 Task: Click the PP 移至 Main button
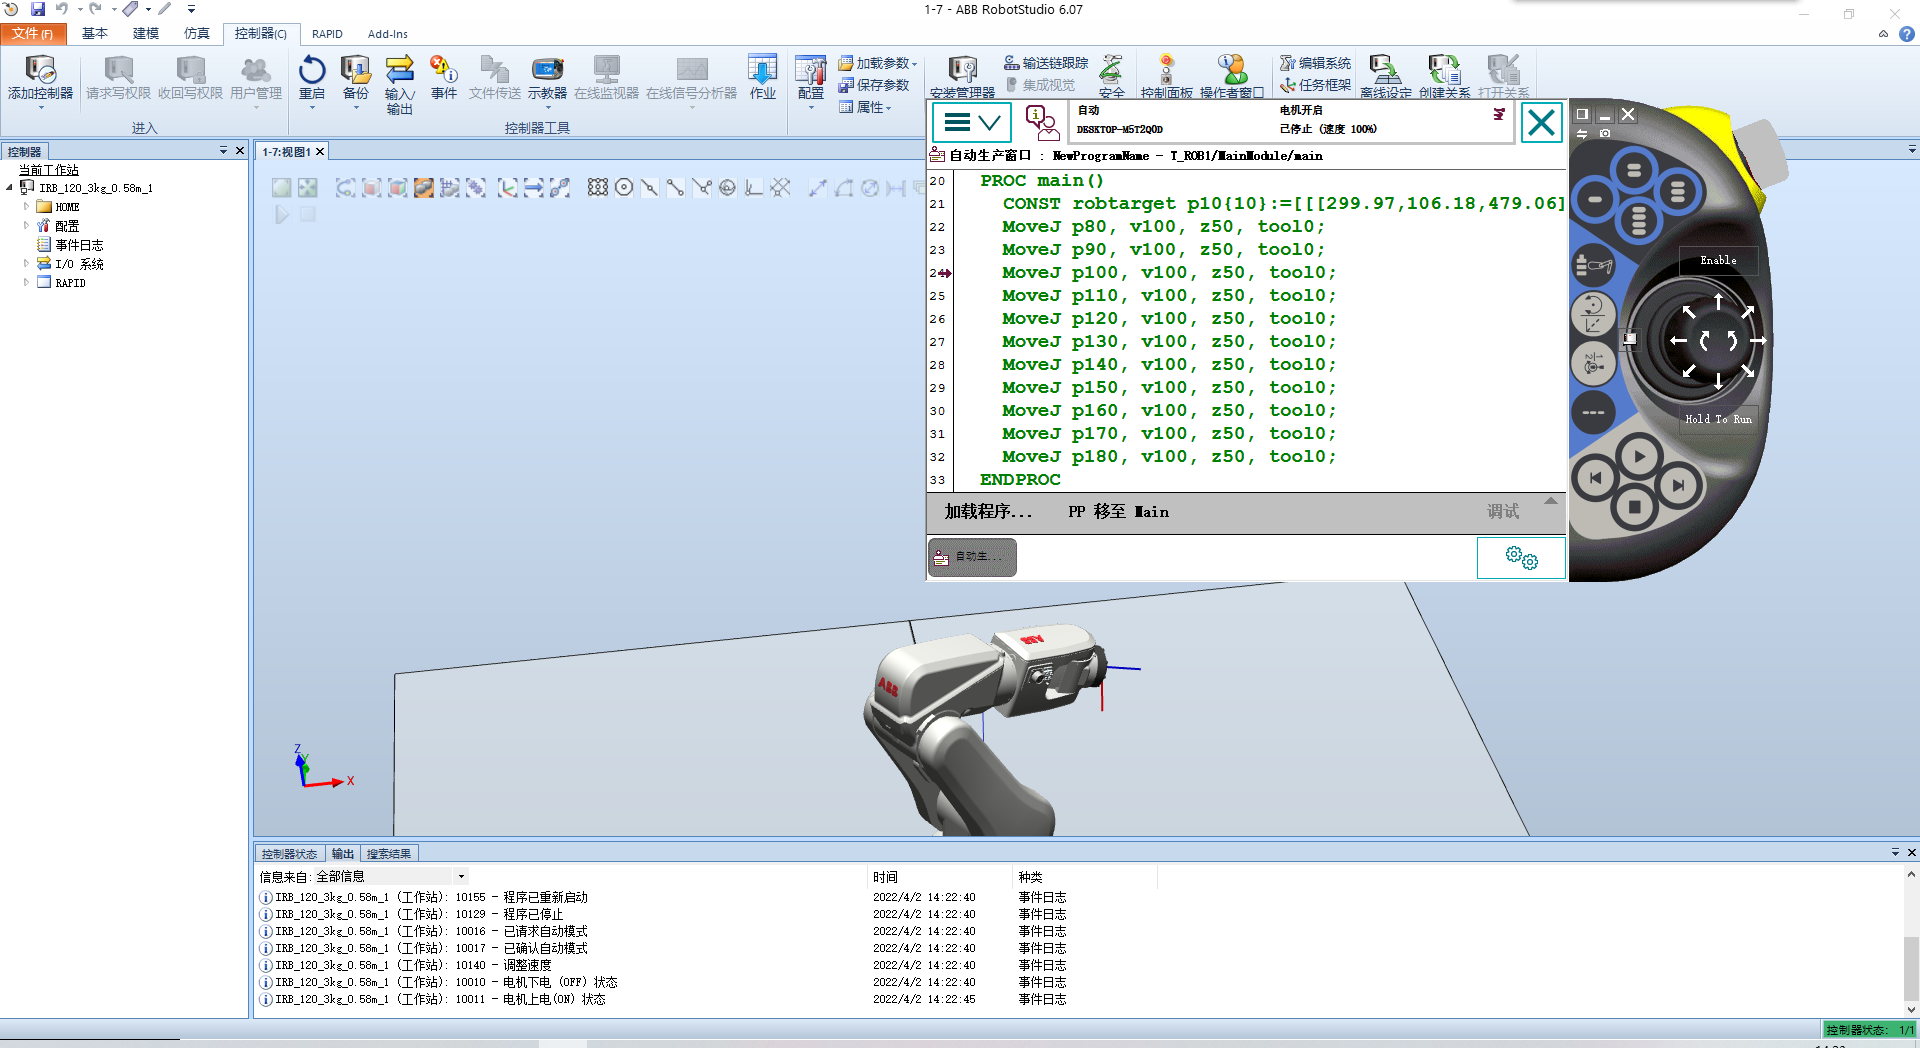coord(1117,512)
